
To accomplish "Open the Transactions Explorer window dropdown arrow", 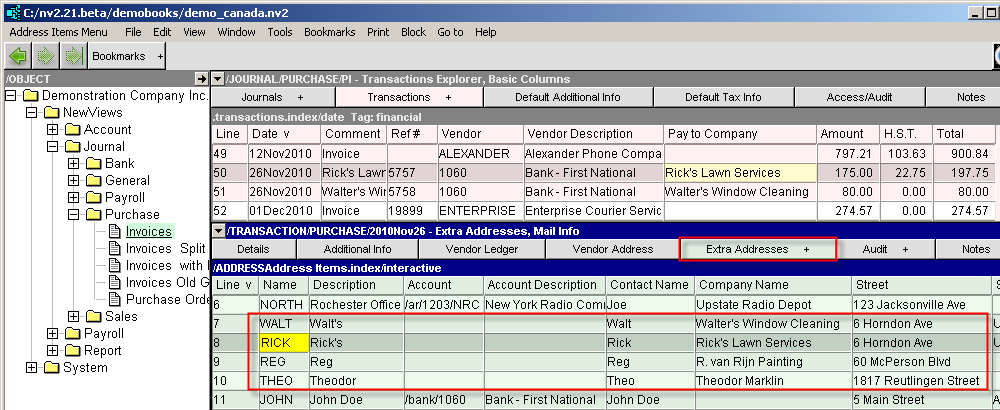I will [x=217, y=79].
